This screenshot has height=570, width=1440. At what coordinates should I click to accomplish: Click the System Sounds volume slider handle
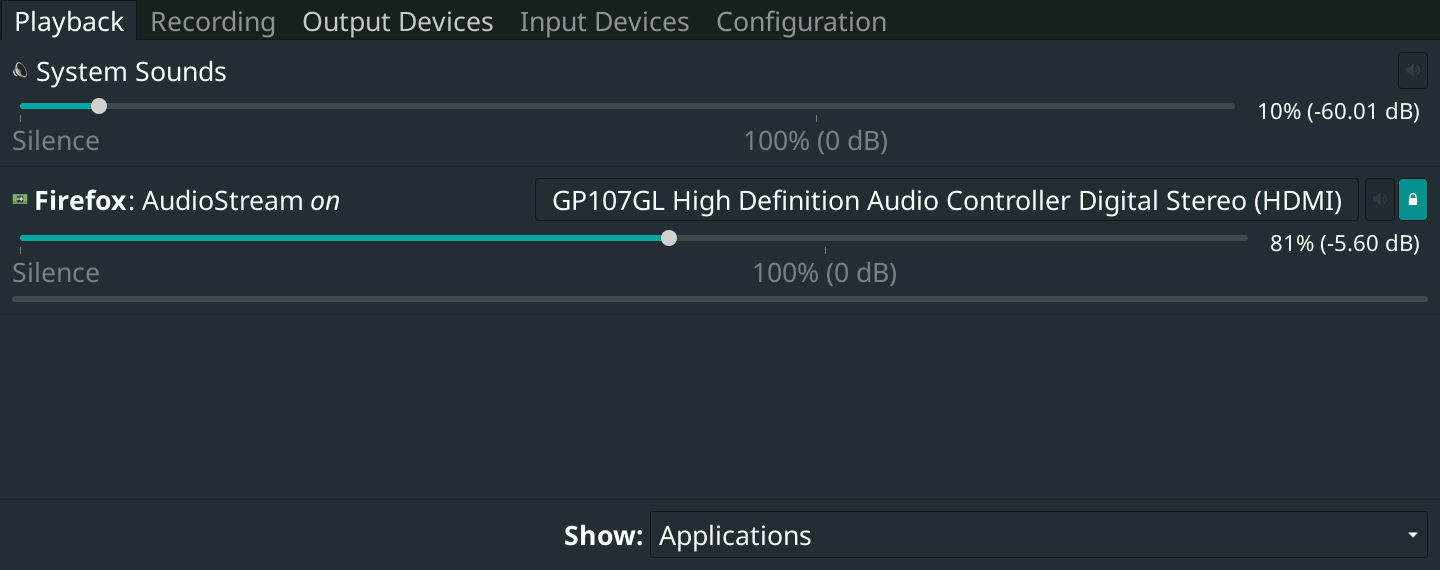98,106
